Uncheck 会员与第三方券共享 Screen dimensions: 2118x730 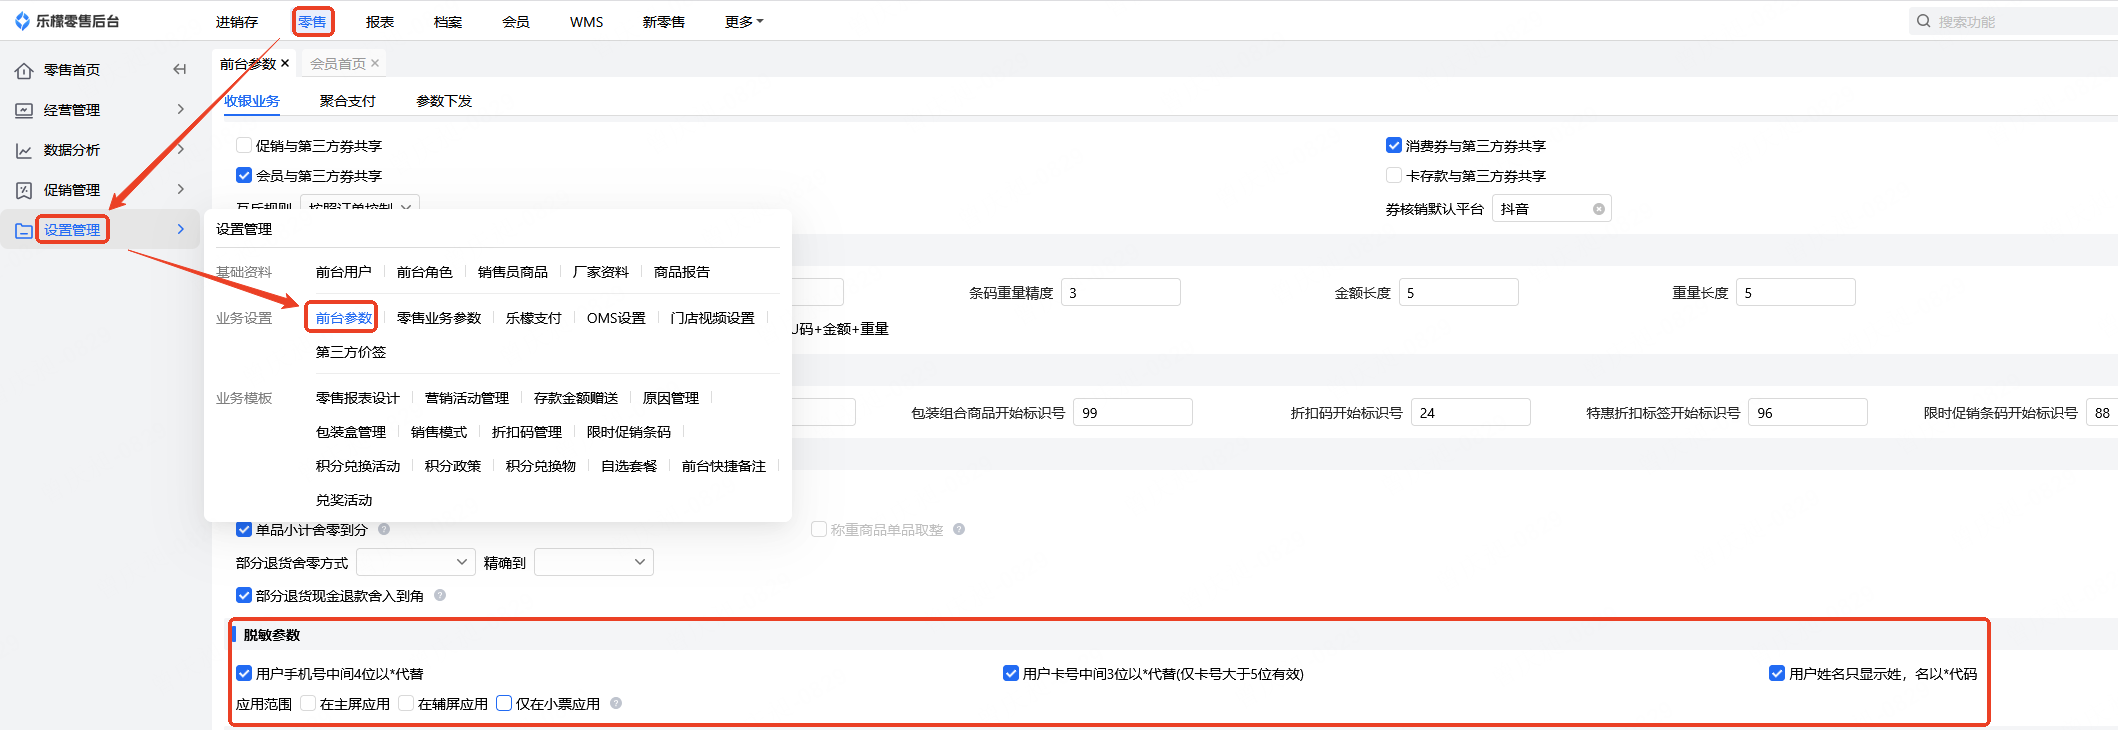click(x=244, y=175)
